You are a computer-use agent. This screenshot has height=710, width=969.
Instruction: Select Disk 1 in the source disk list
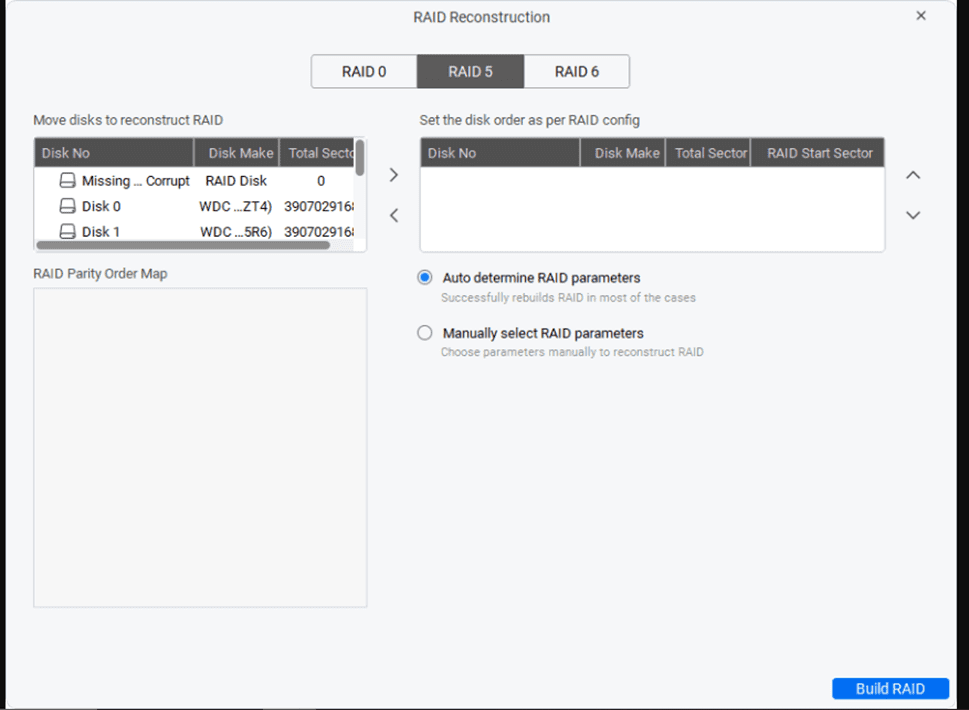100,231
